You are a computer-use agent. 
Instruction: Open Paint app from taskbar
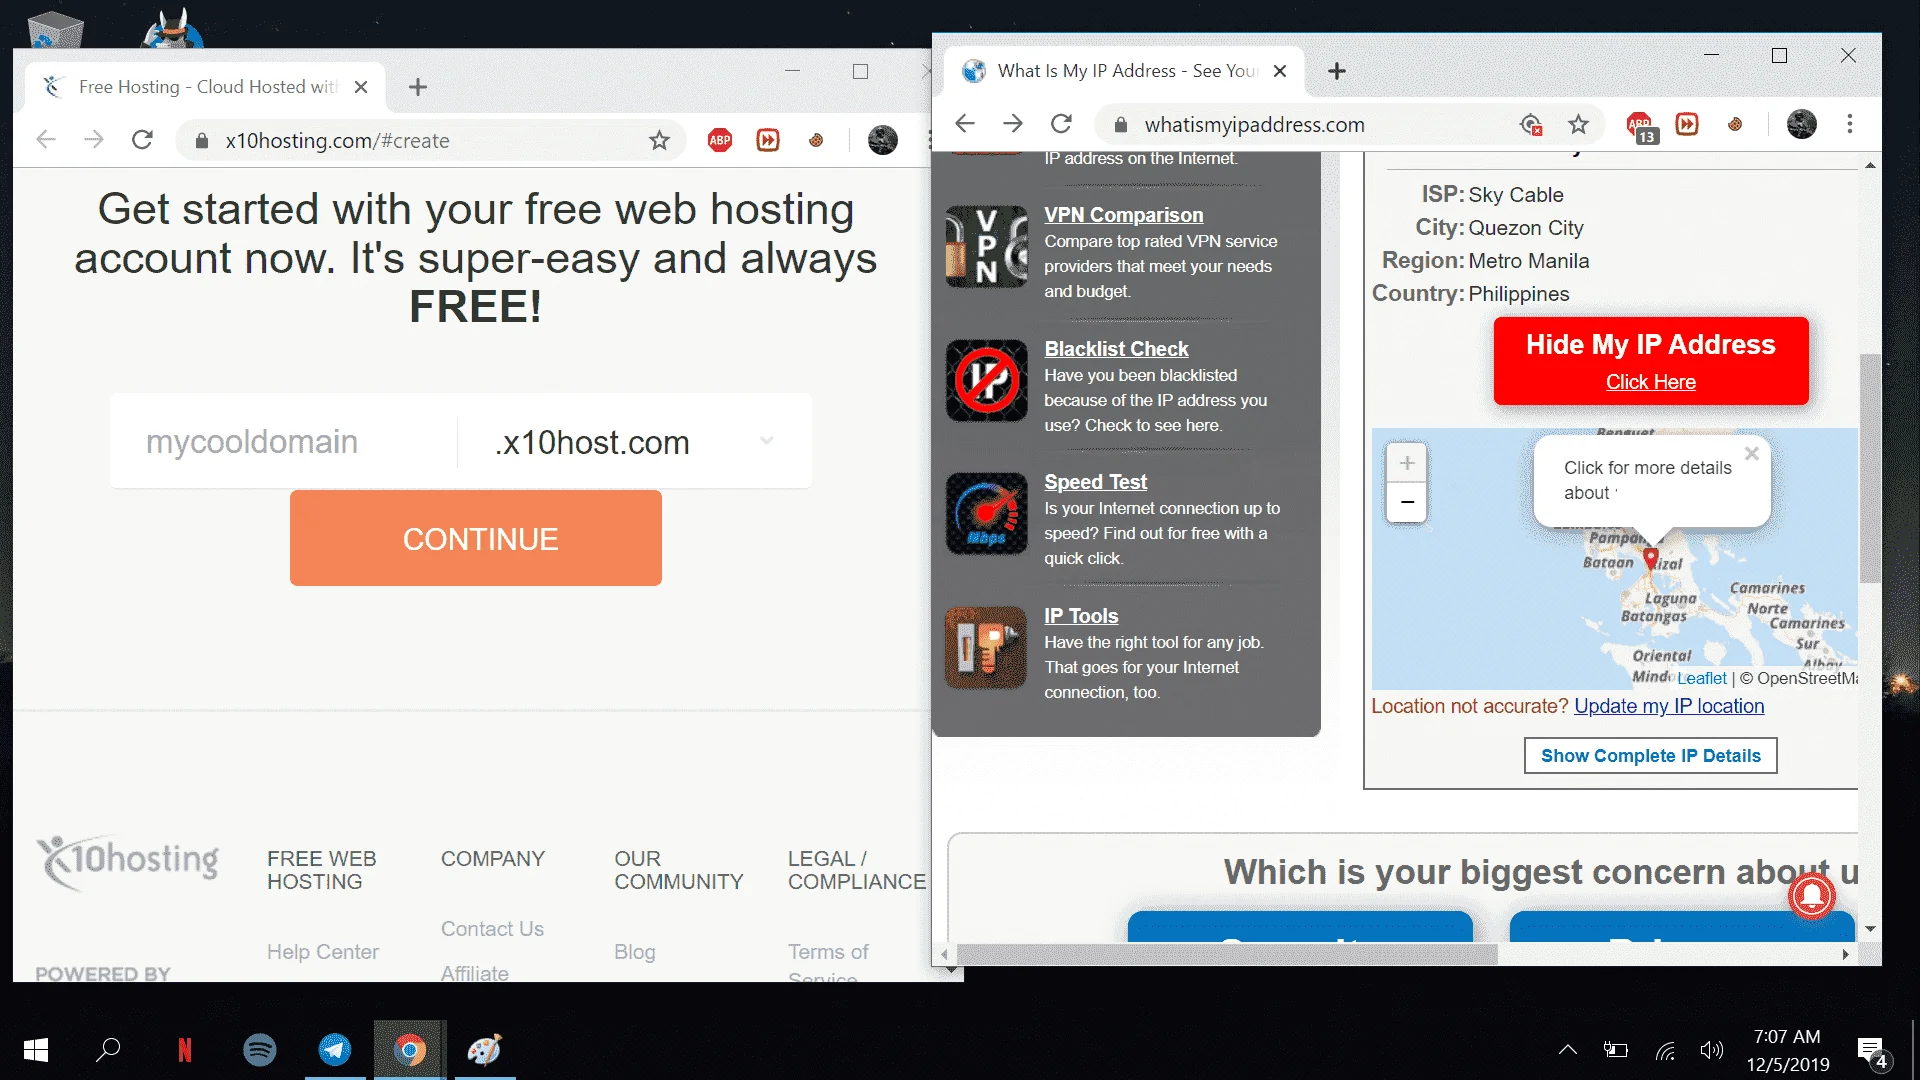485,1050
